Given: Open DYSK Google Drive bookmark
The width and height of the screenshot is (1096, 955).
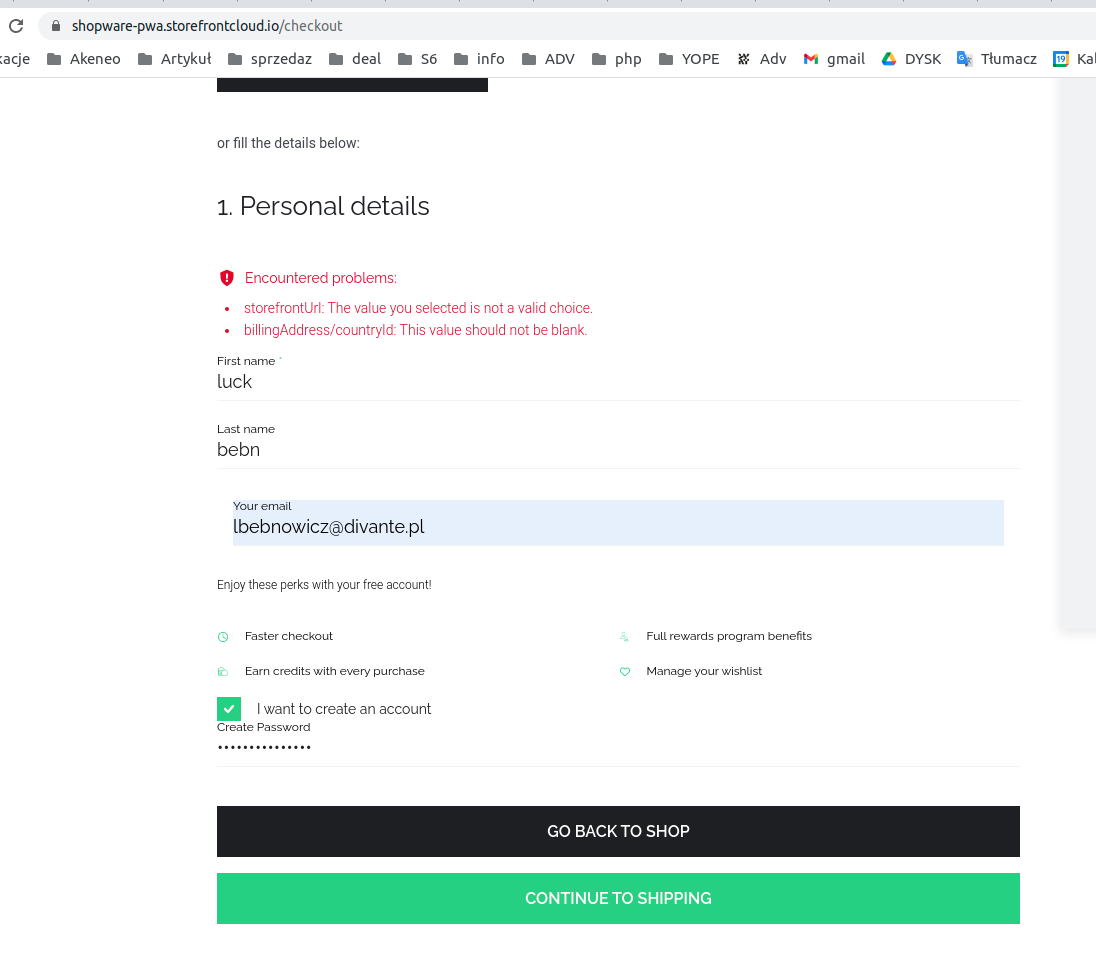Looking at the screenshot, I should 910,59.
